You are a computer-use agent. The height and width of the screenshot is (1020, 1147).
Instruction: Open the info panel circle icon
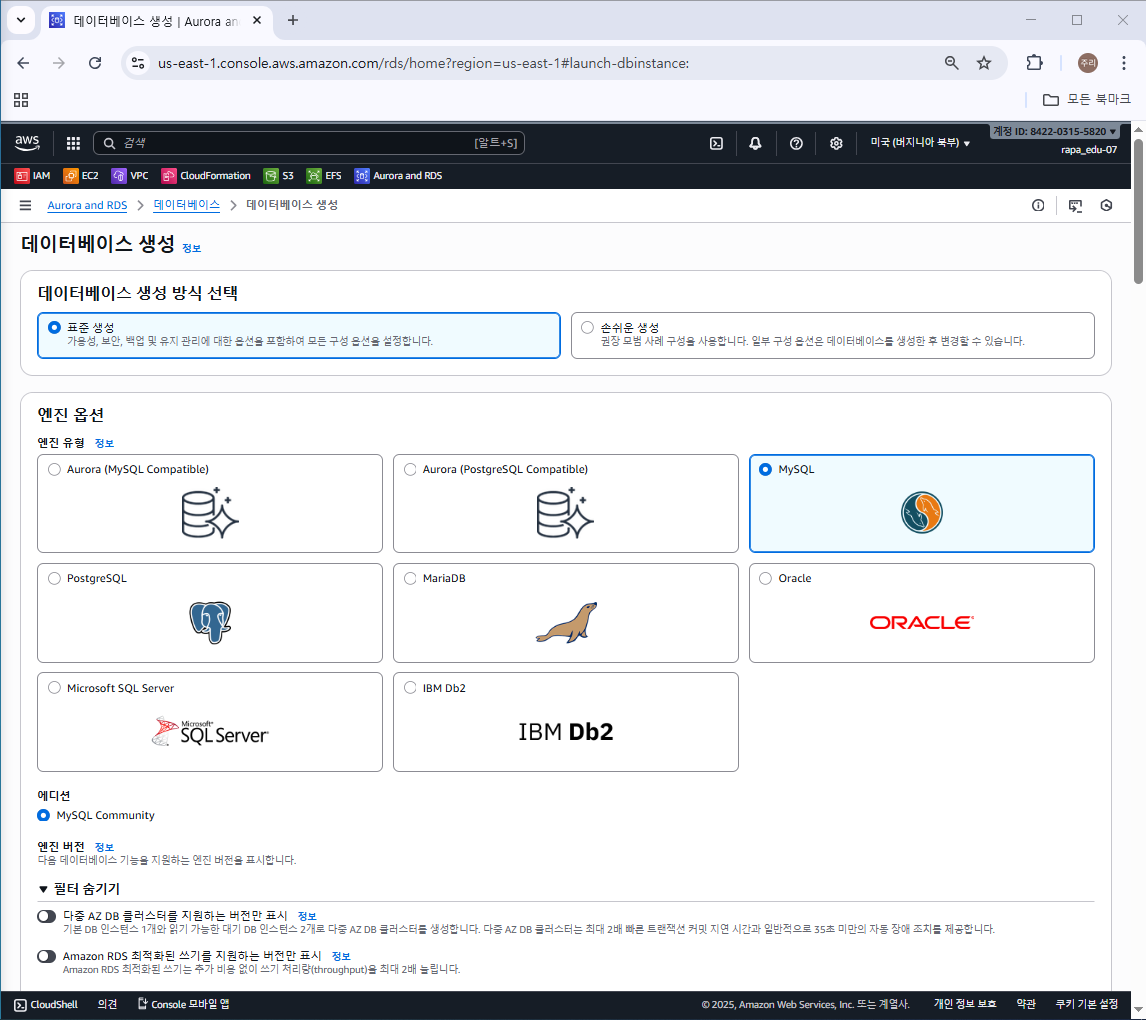[1038, 206]
